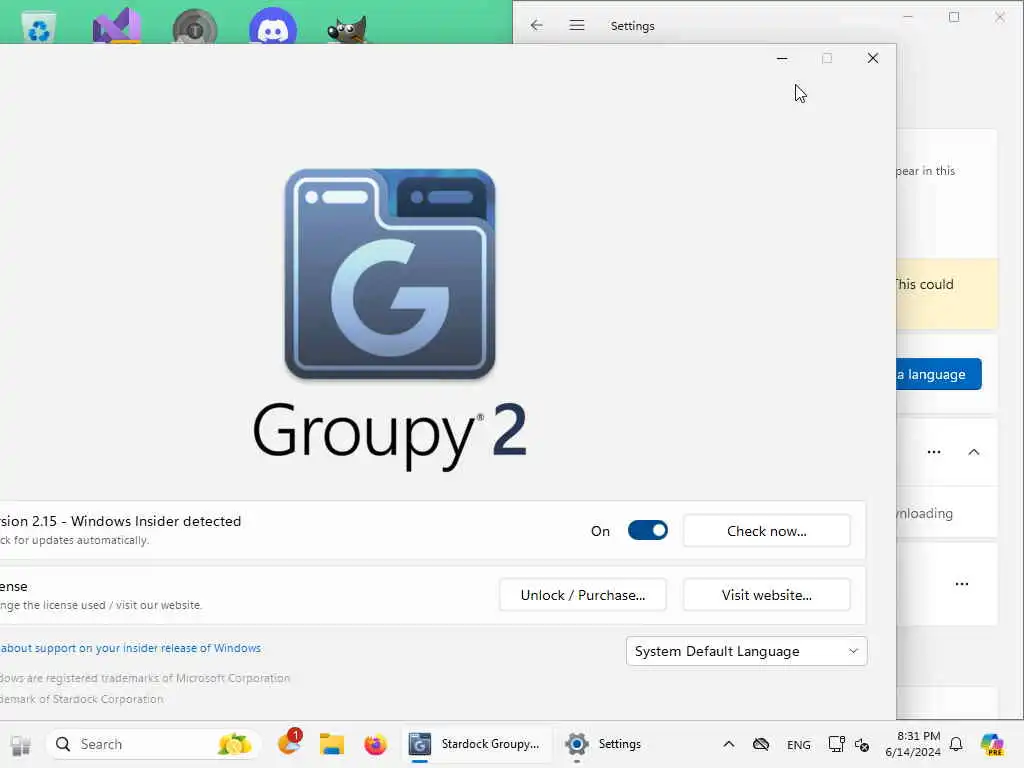The width and height of the screenshot is (1024, 768).
Task: Turn off automatic update checking toggle
Action: click(x=647, y=530)
